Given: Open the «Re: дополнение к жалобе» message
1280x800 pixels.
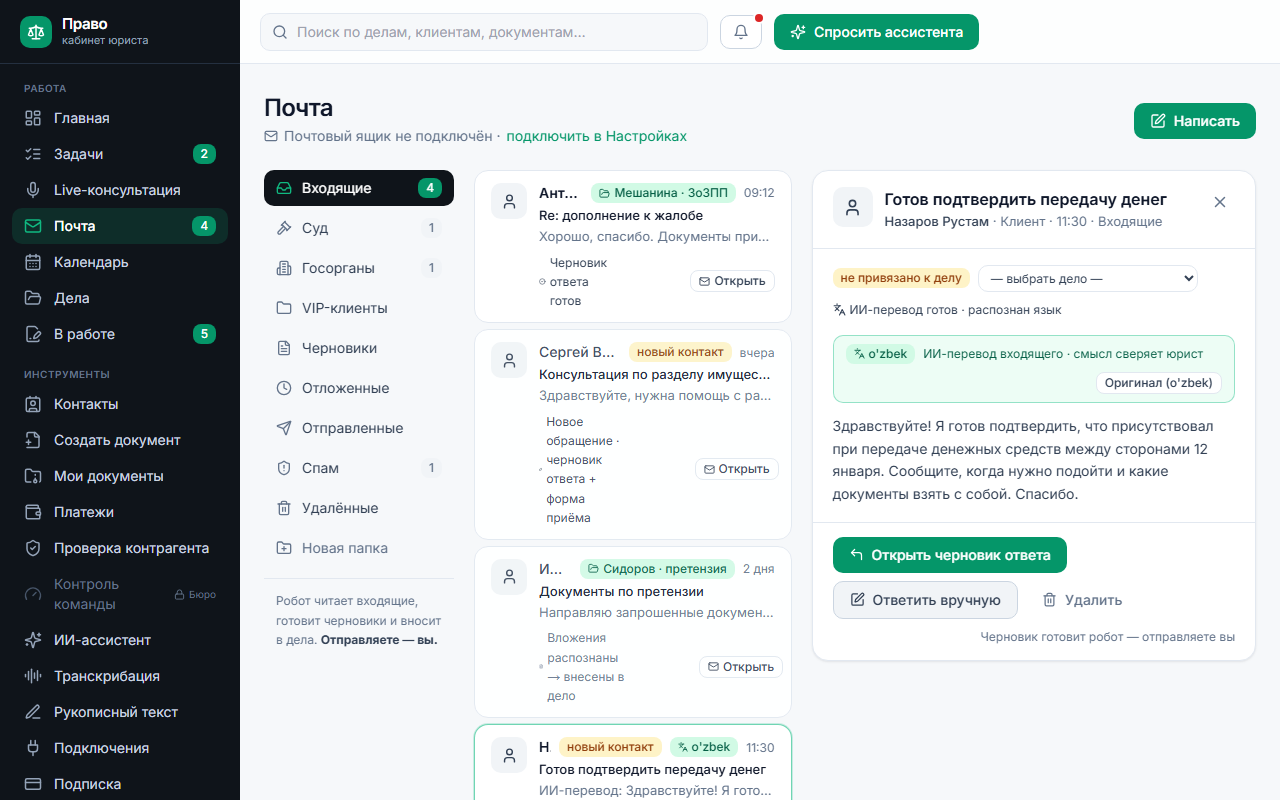Looking at the screenshot, I should (633, 246).
